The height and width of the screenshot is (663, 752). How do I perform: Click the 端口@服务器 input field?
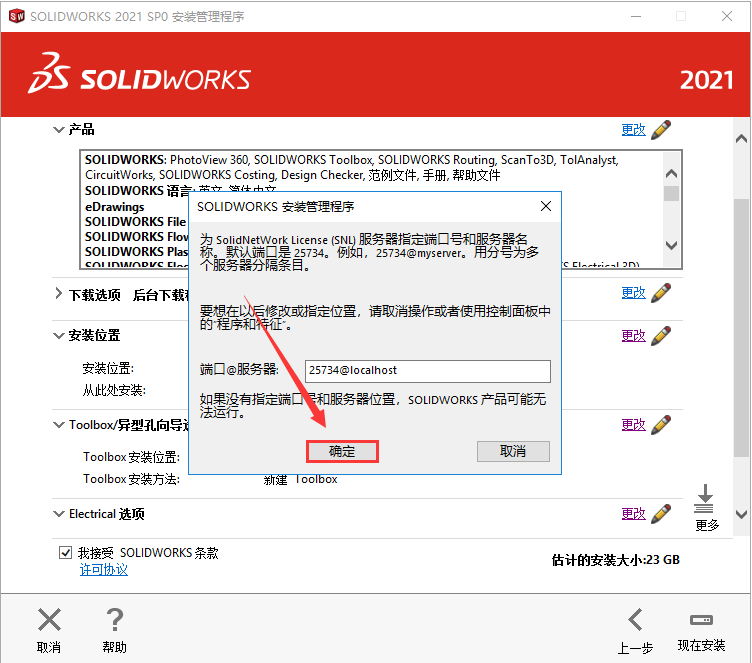[x=428, y=371]
